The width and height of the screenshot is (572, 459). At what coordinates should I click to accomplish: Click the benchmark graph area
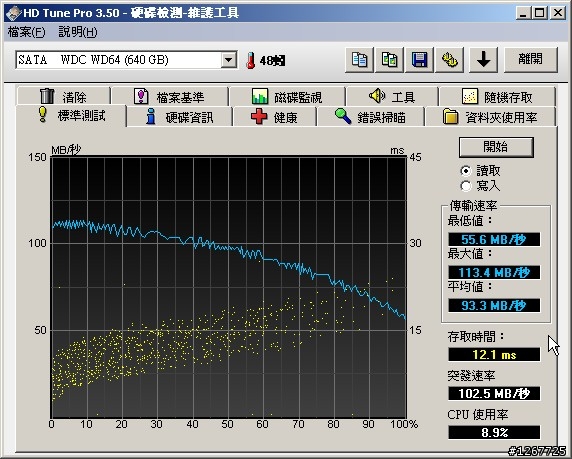point(229,287)
